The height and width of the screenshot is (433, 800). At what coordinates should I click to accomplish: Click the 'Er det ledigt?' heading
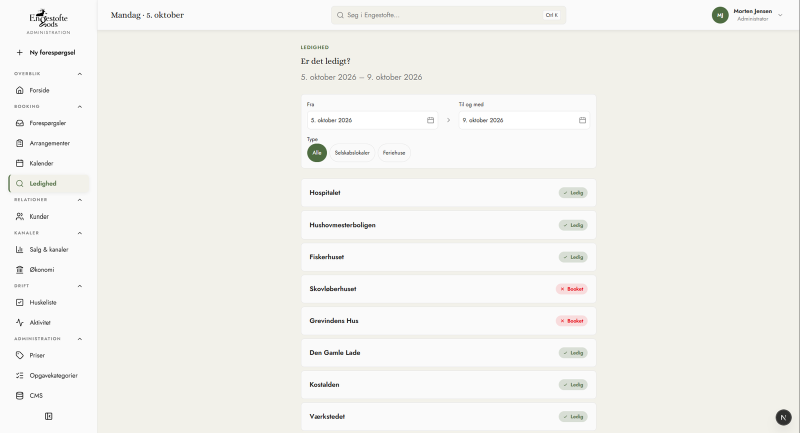coord(326,61)
